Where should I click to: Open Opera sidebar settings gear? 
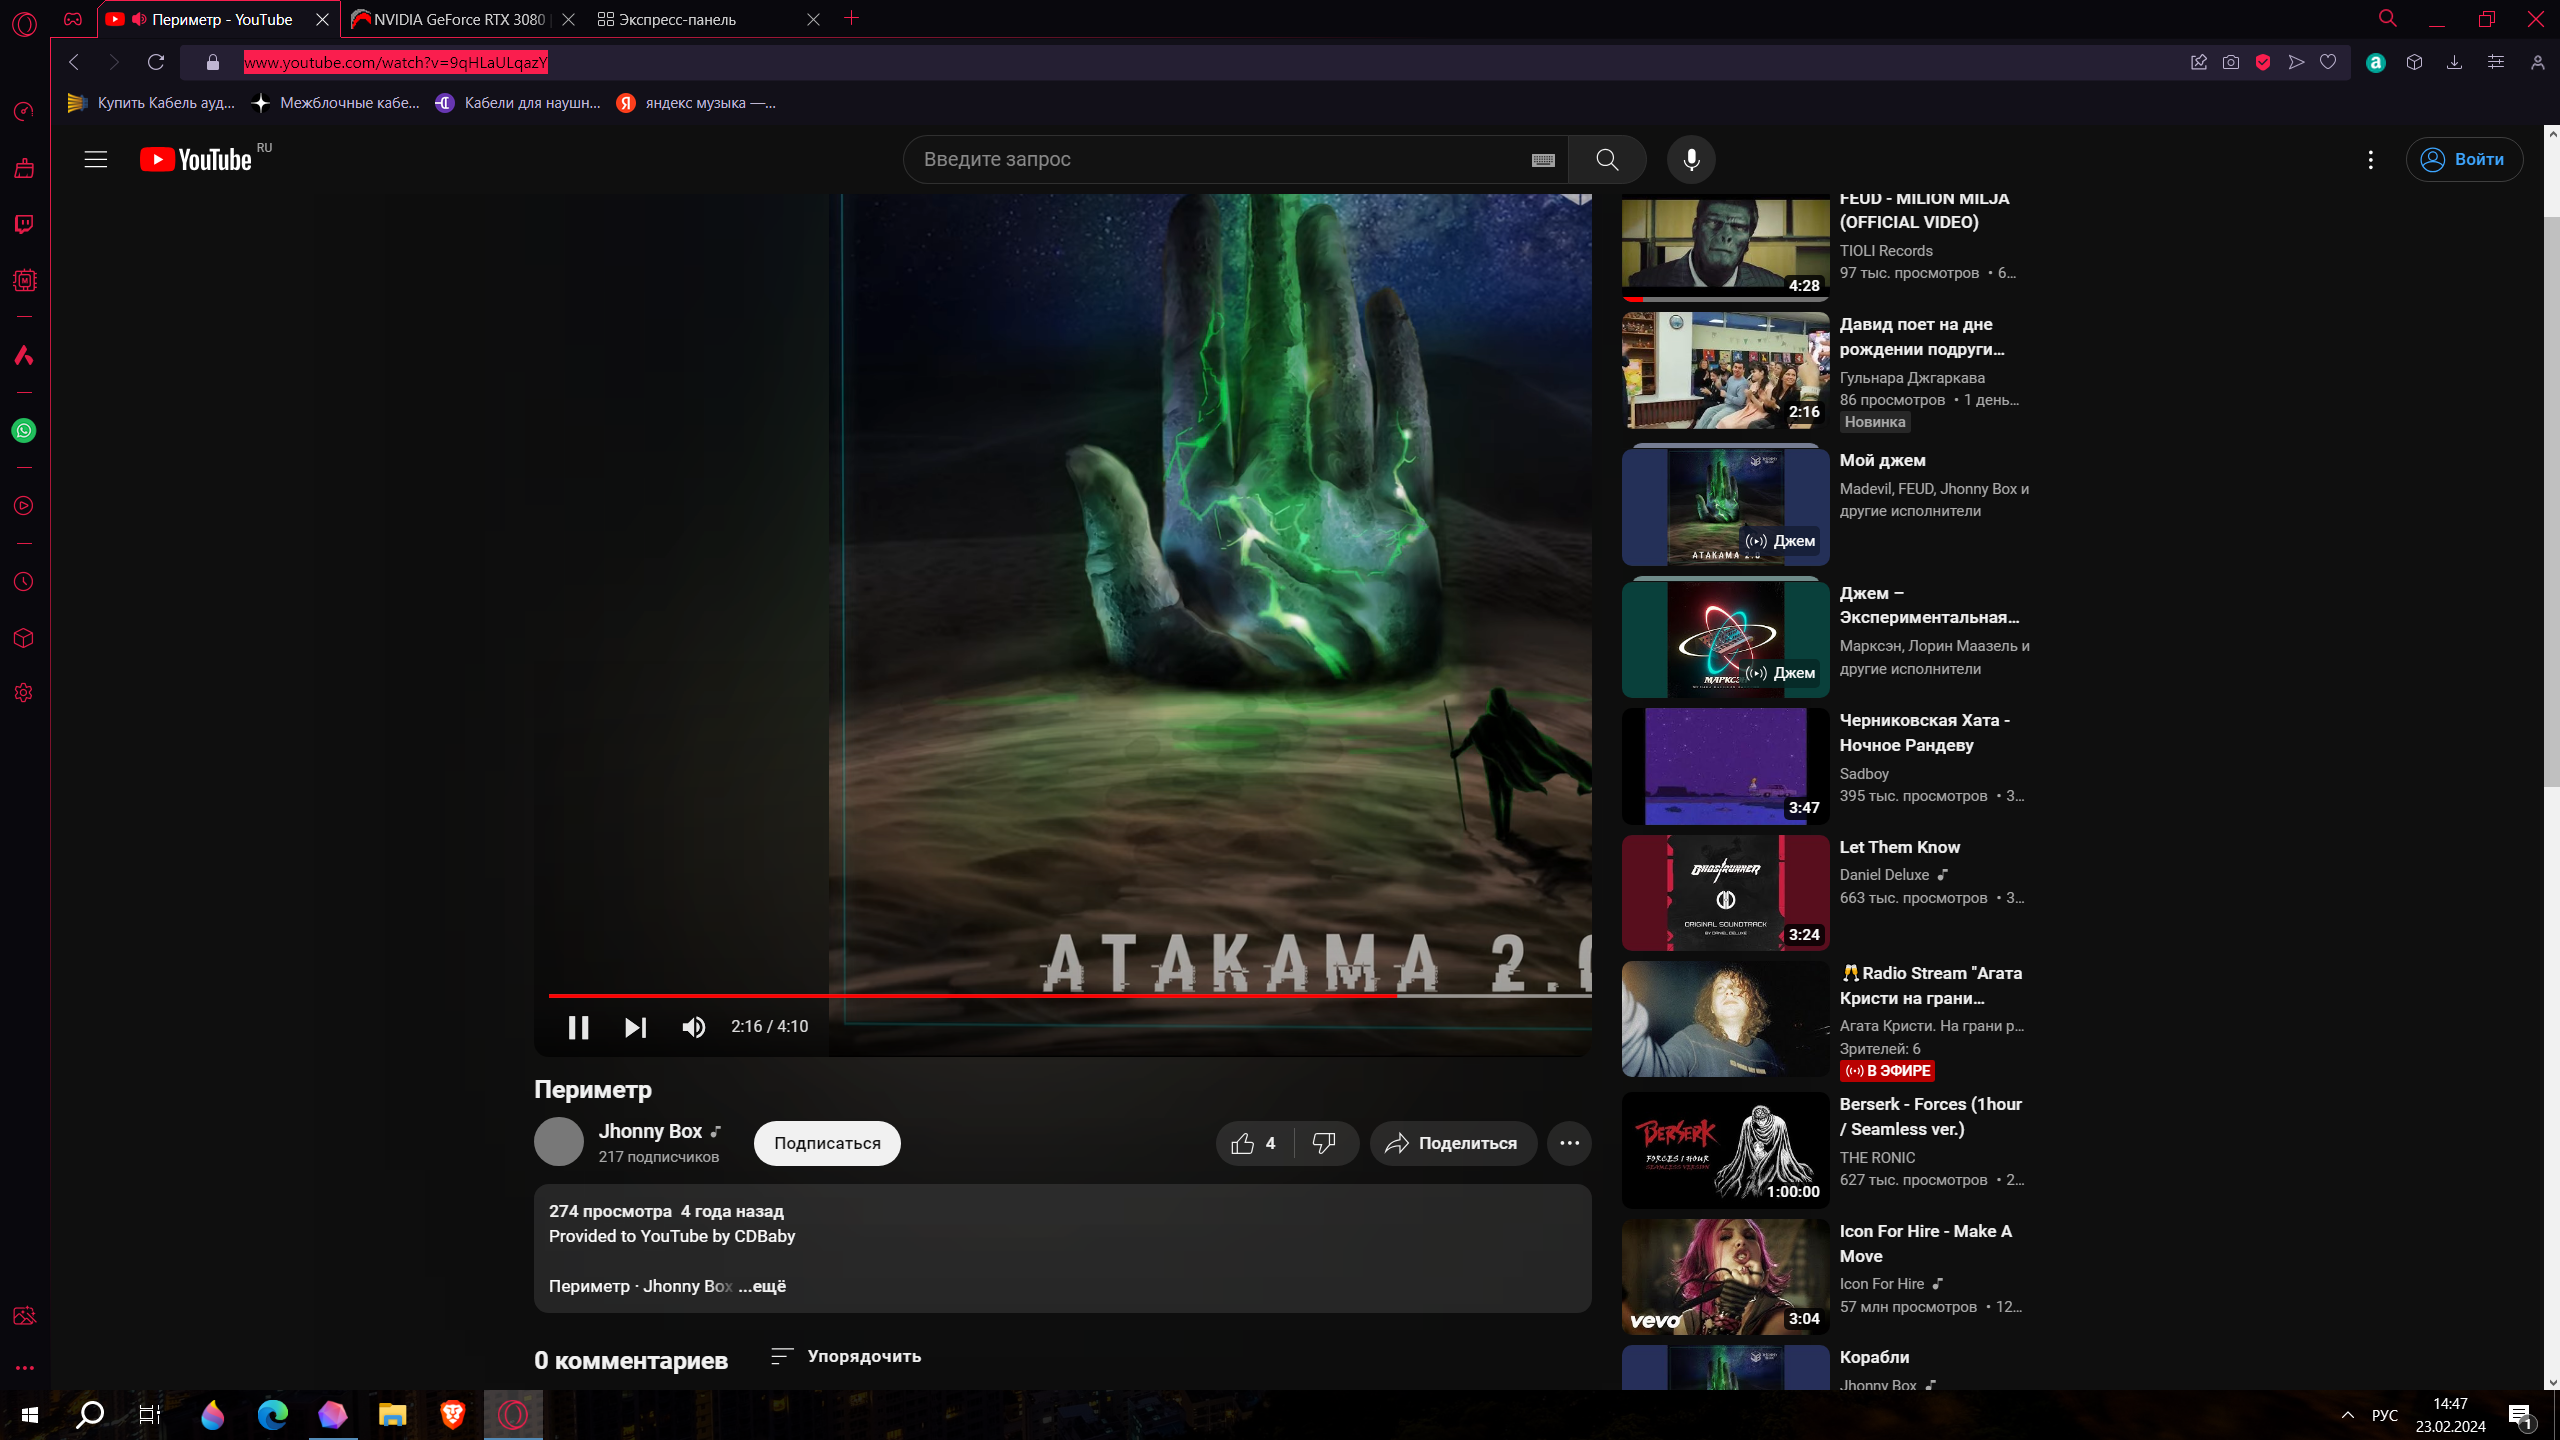(24, 693)
